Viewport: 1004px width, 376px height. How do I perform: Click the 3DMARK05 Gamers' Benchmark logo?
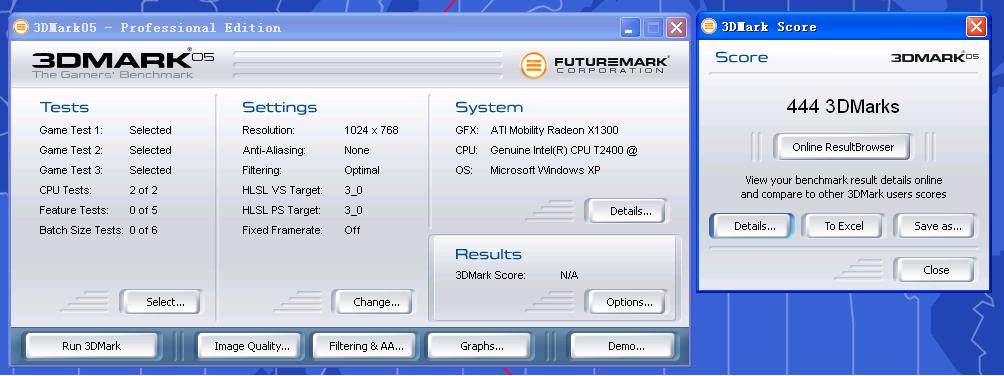(x=123, y=63)
